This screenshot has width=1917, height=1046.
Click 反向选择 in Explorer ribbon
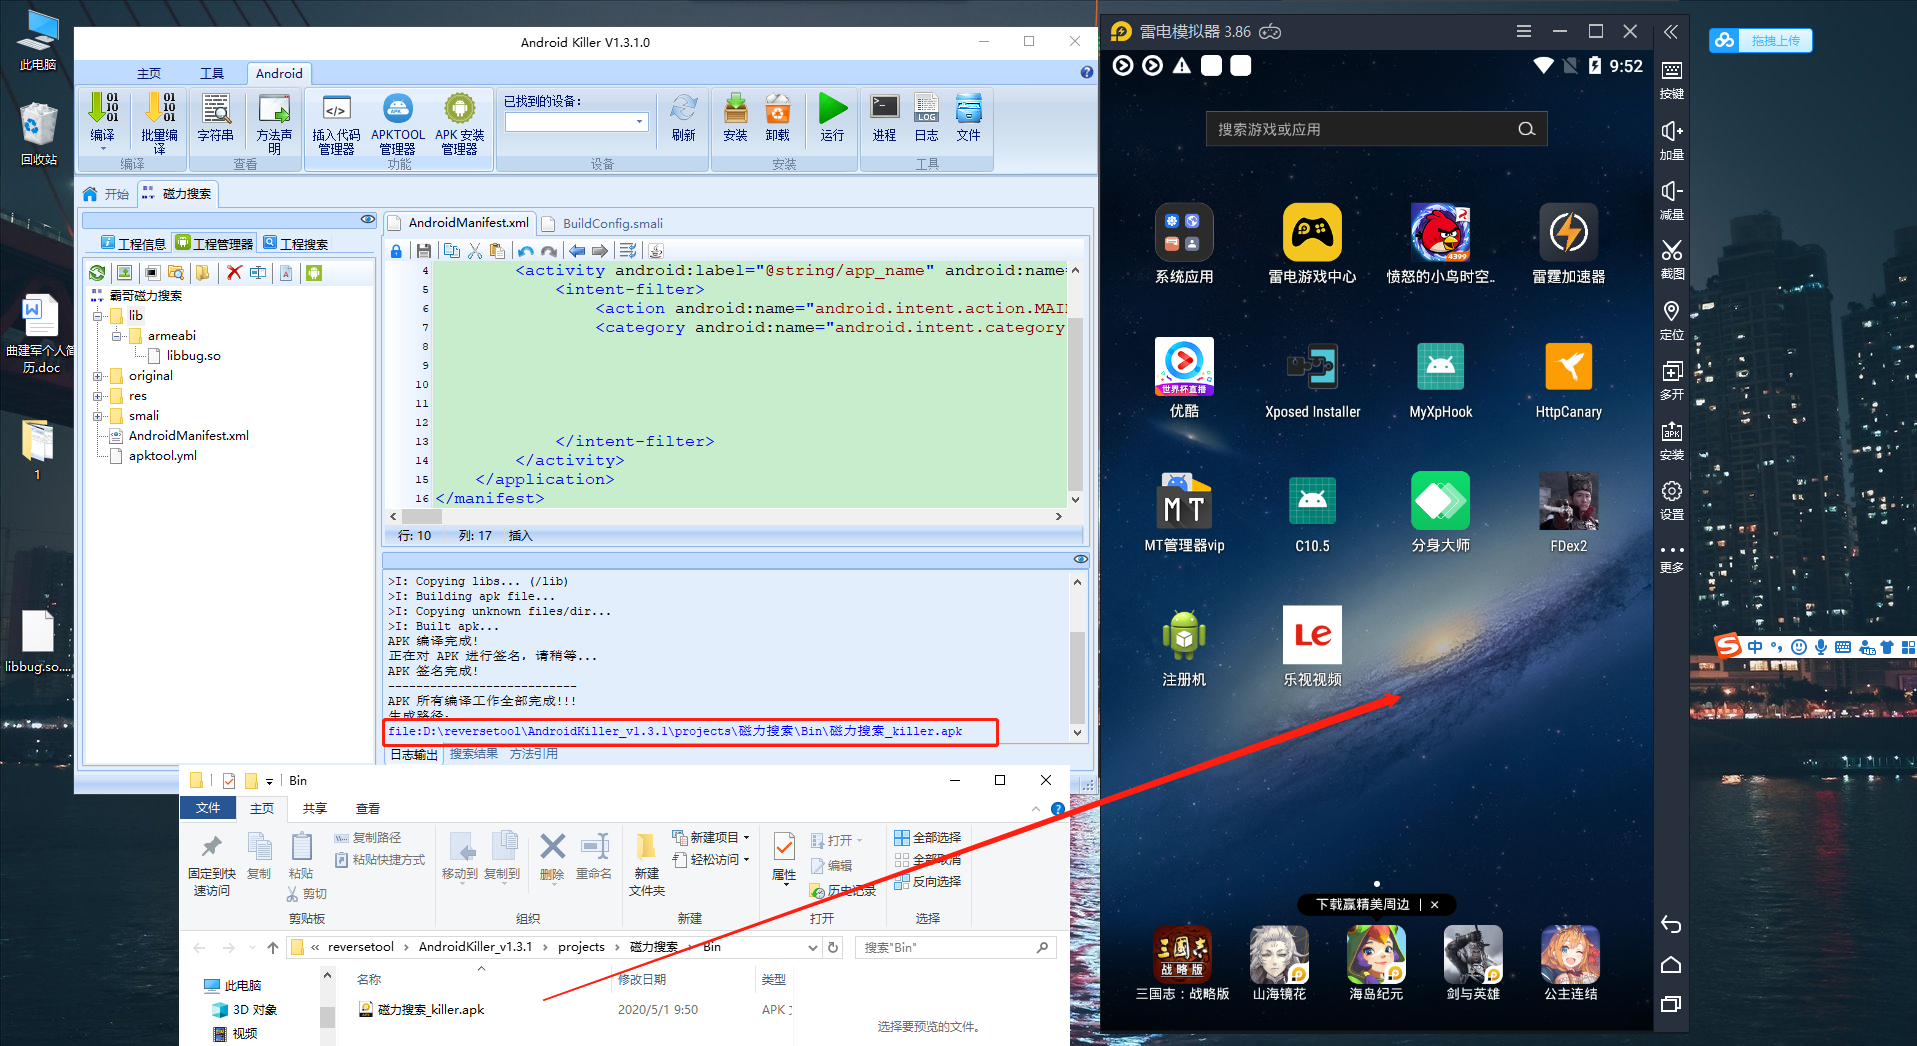tap(928, 881)
